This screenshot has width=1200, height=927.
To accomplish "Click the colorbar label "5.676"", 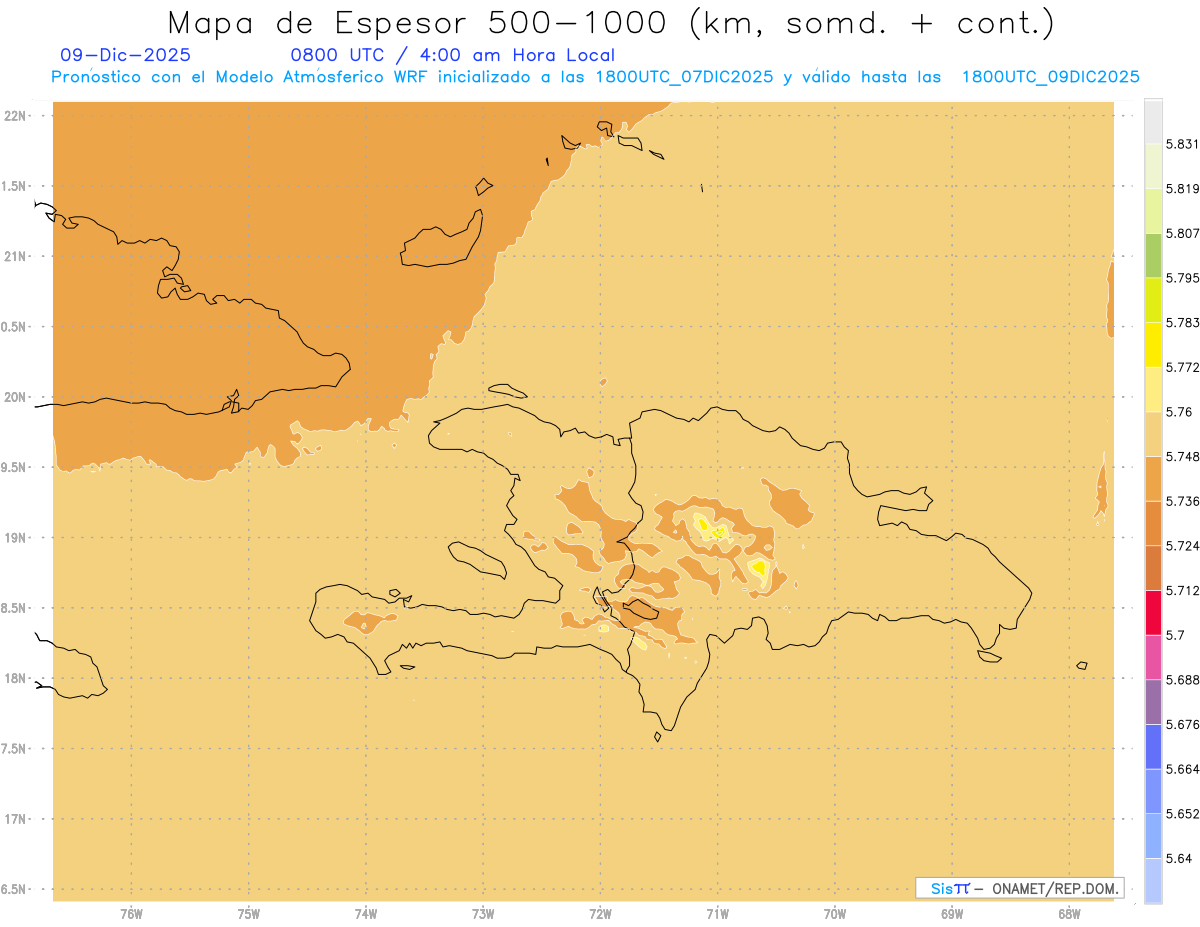I will click(x=1183, y=725).
